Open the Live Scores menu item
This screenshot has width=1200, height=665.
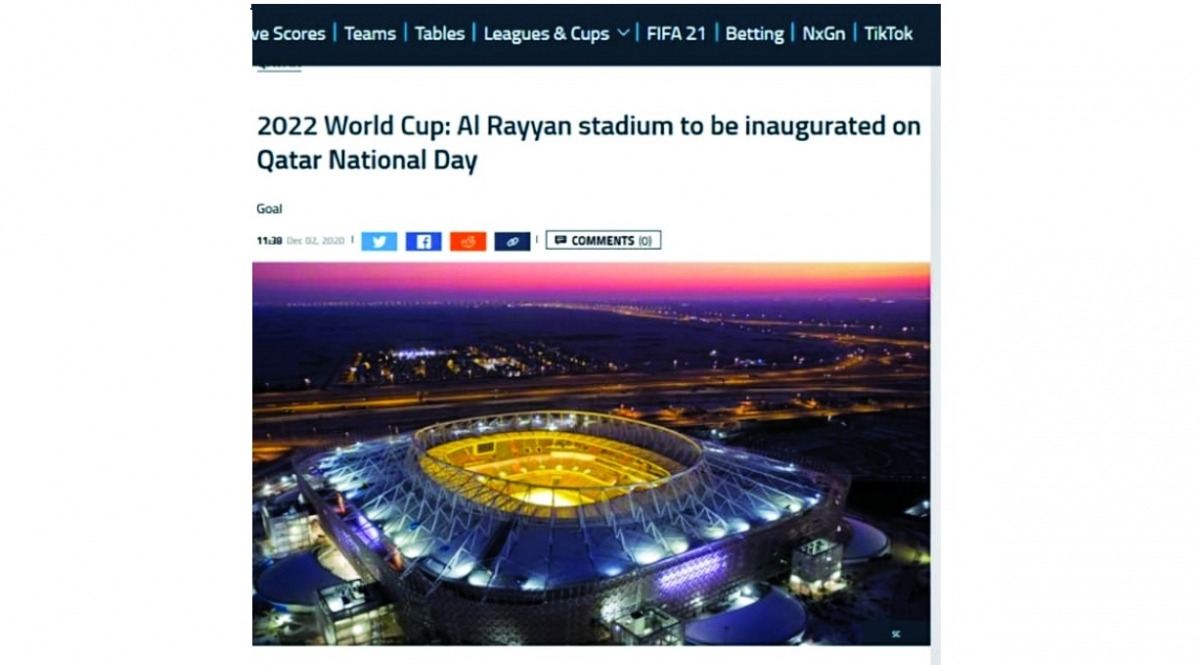point(289,34)
